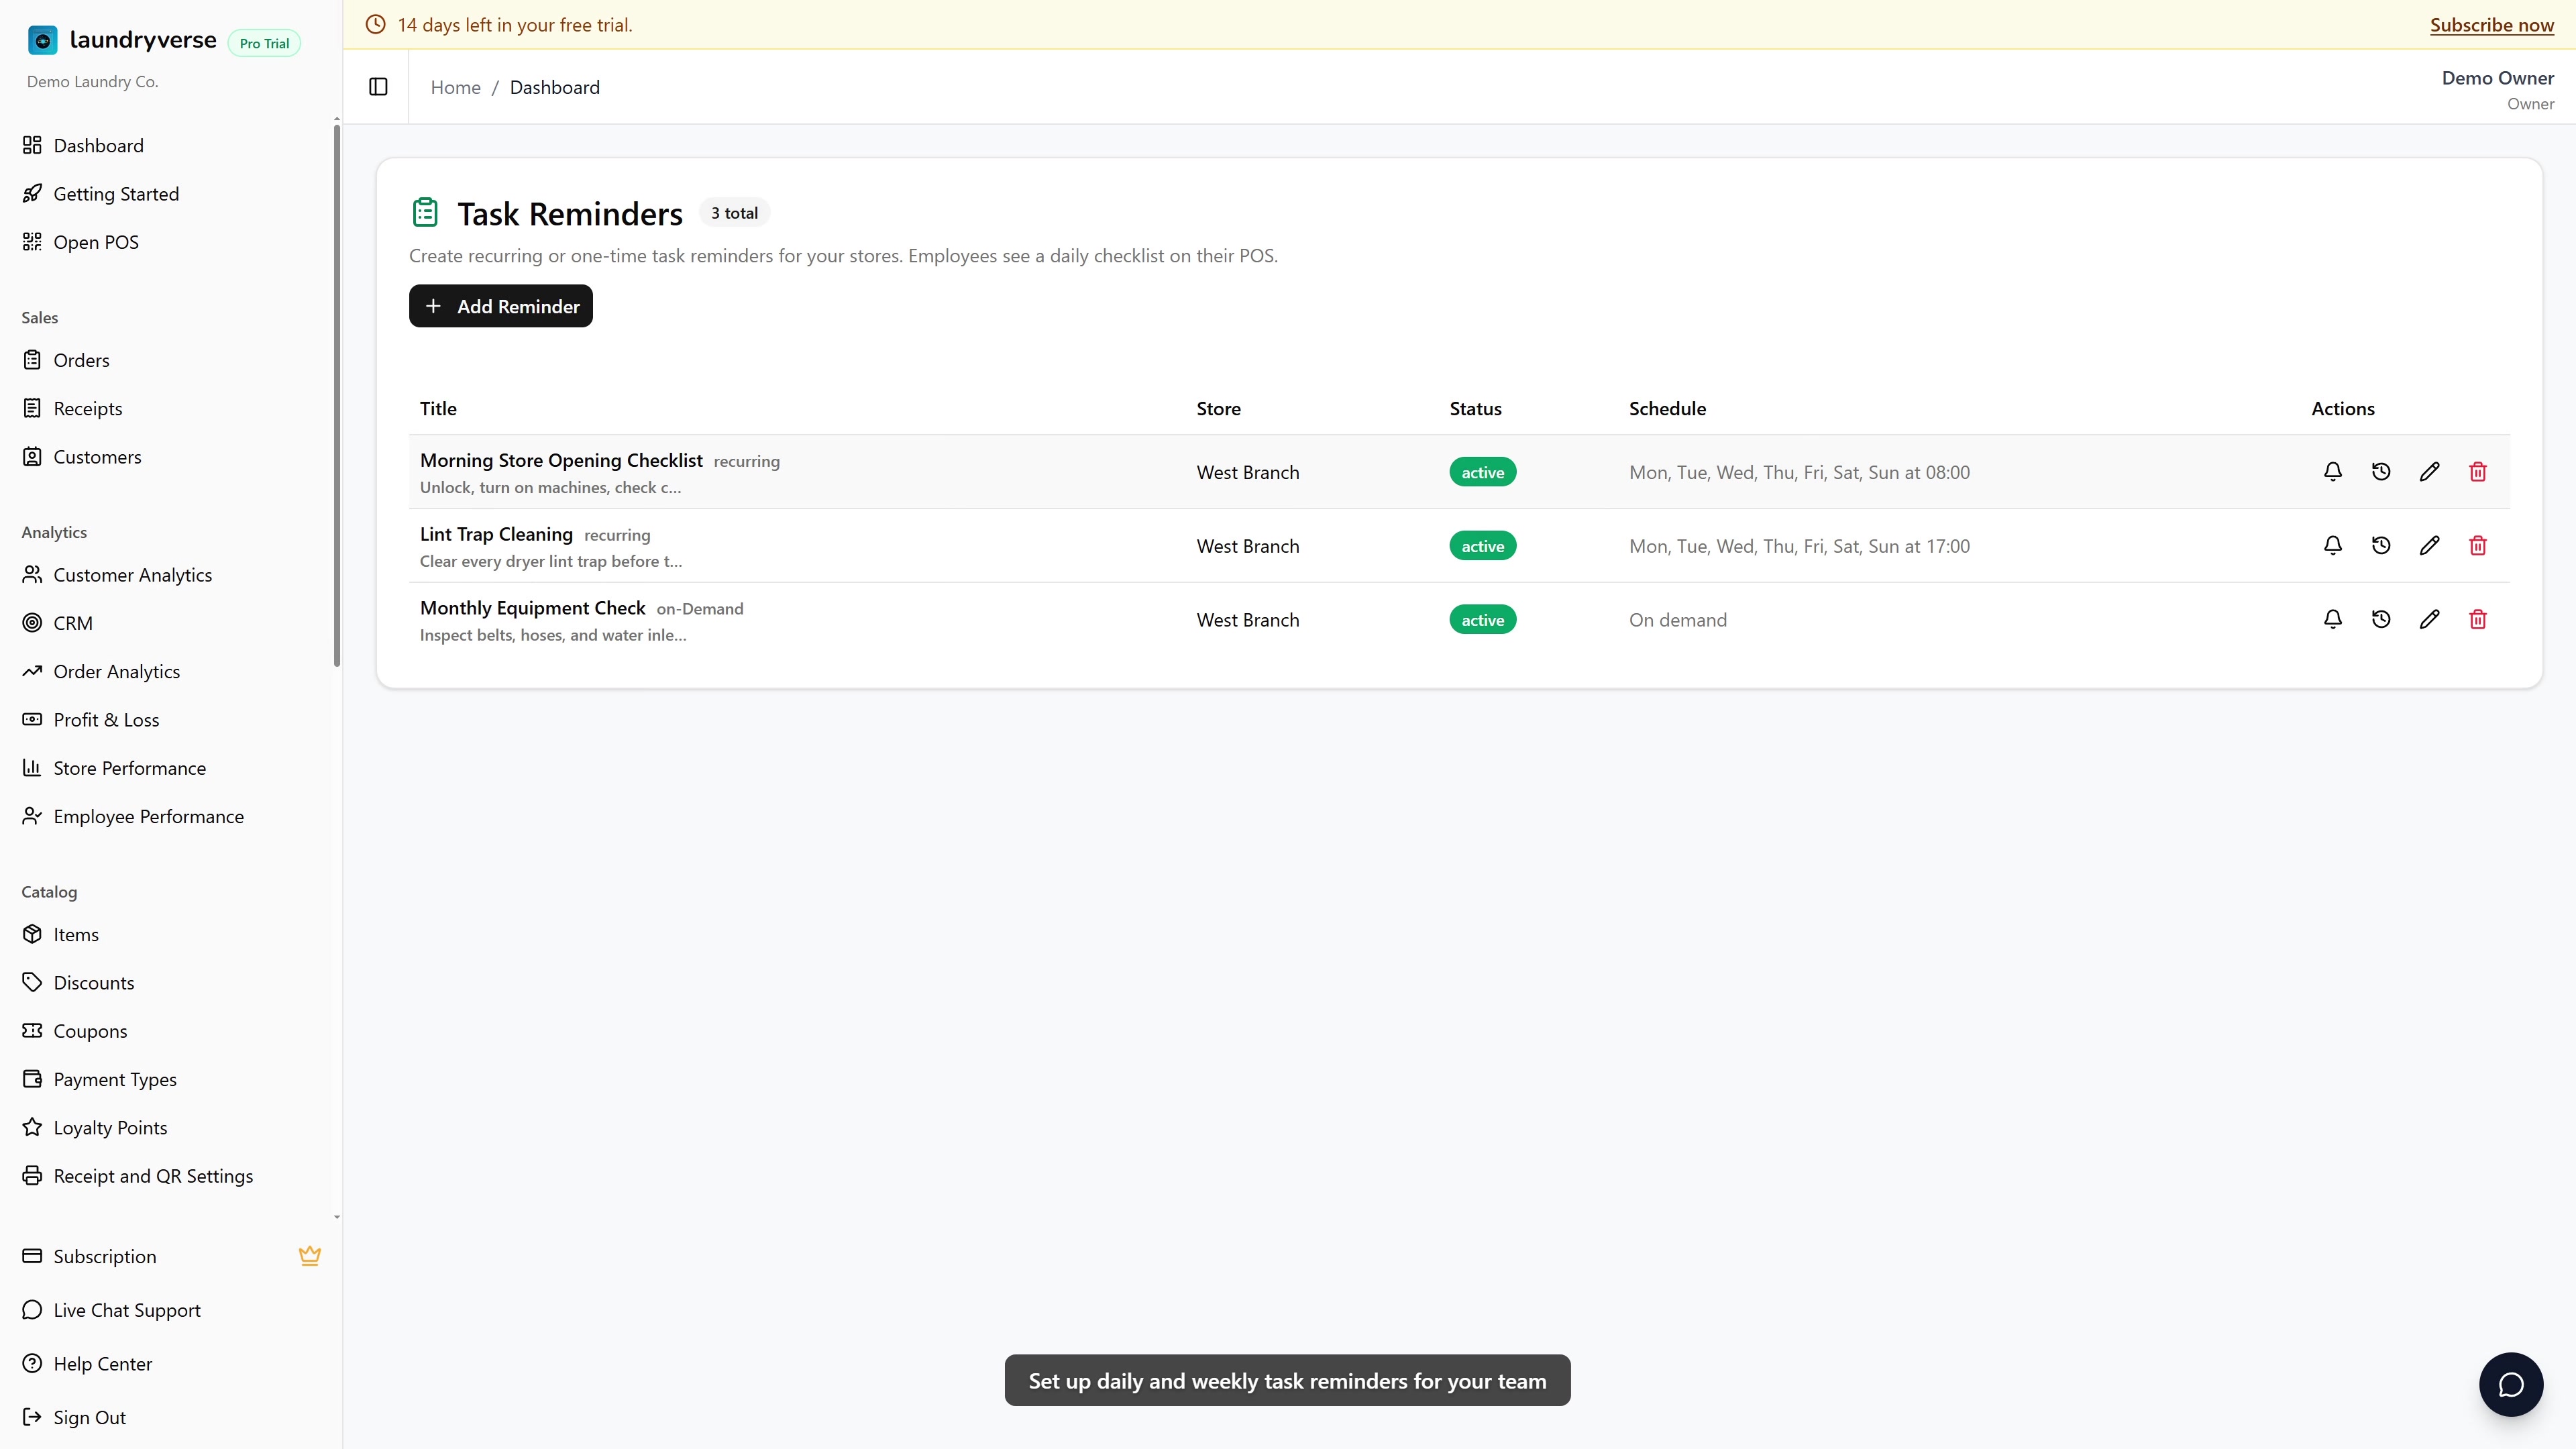
Task: Edit the Lint Trap Cleaning reminder
Action: click(x=2429, y=545)
